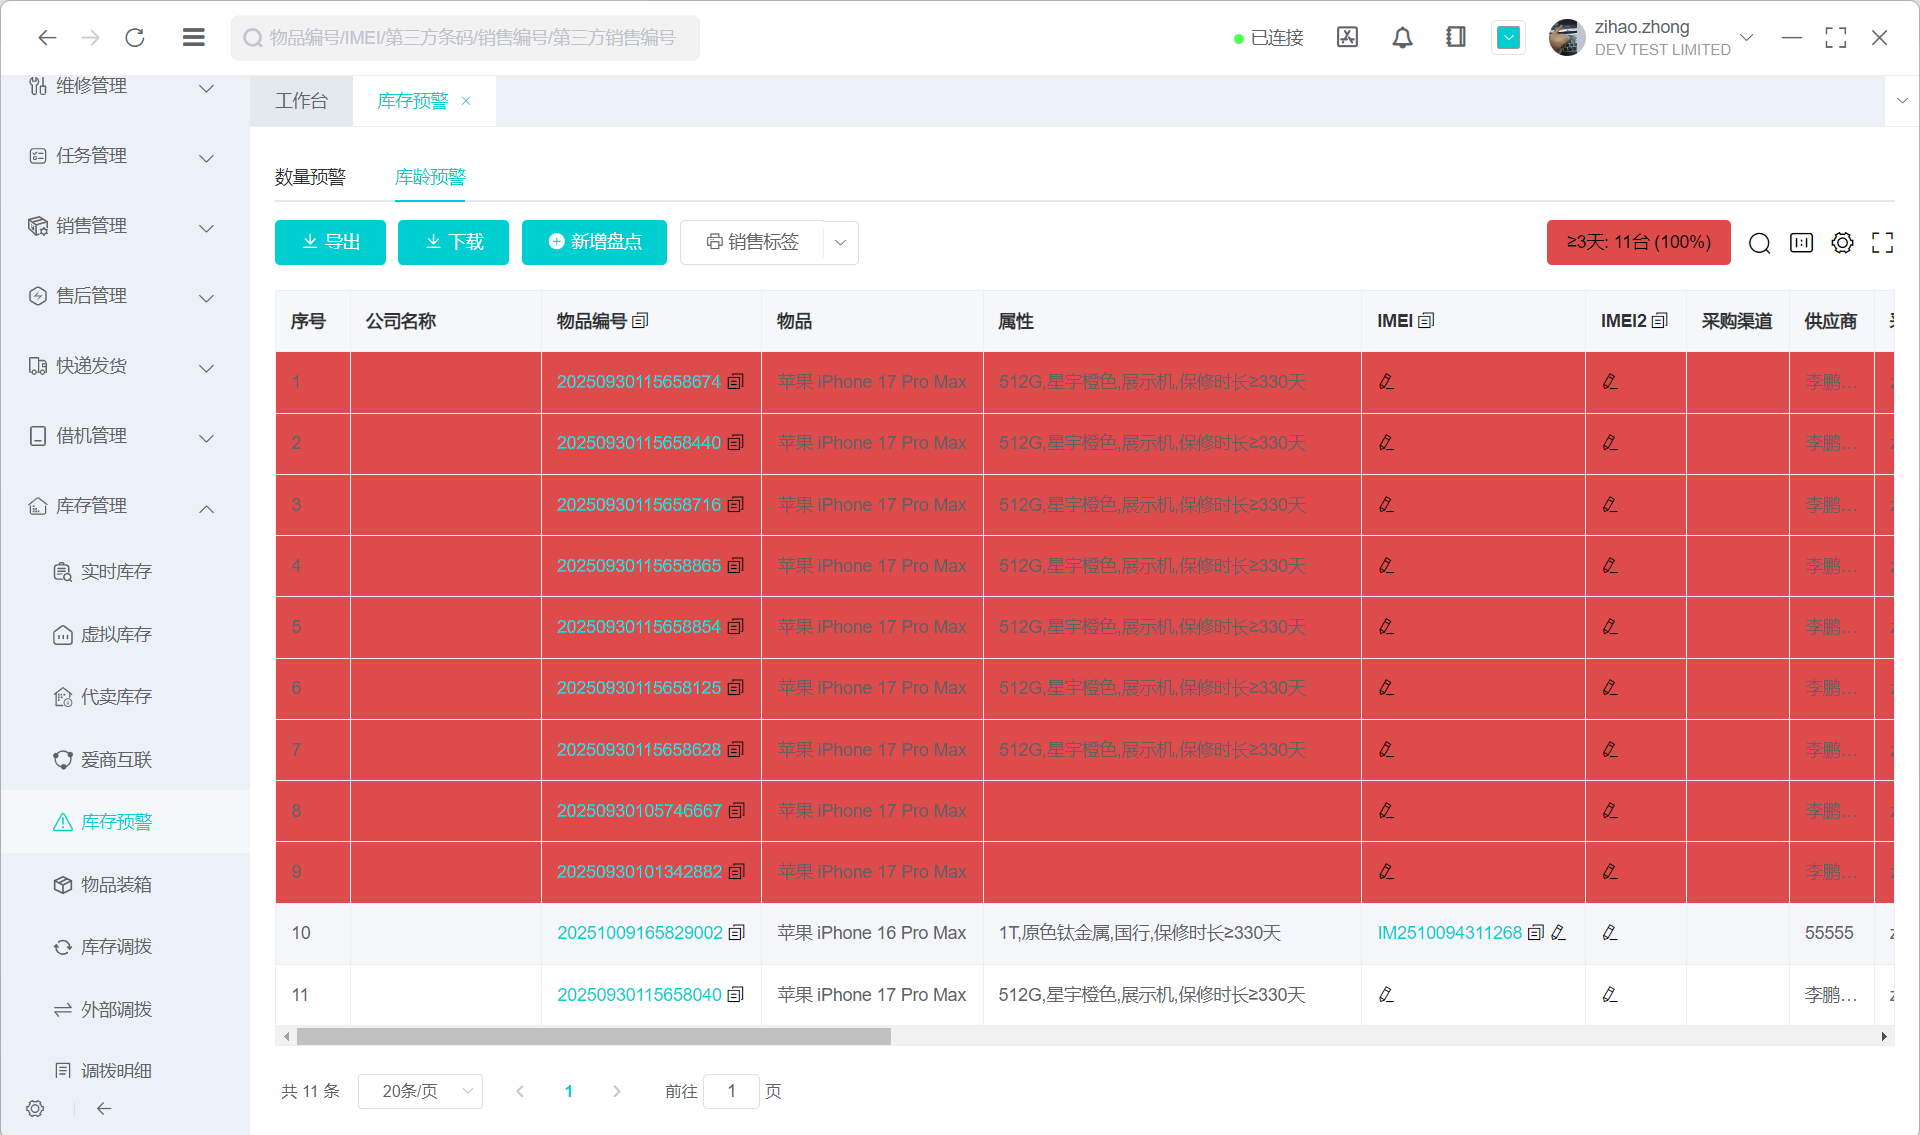This screenshot has height=1135, width=1920.
Task: Open column settings gear icon
Action: [1842, 243]
